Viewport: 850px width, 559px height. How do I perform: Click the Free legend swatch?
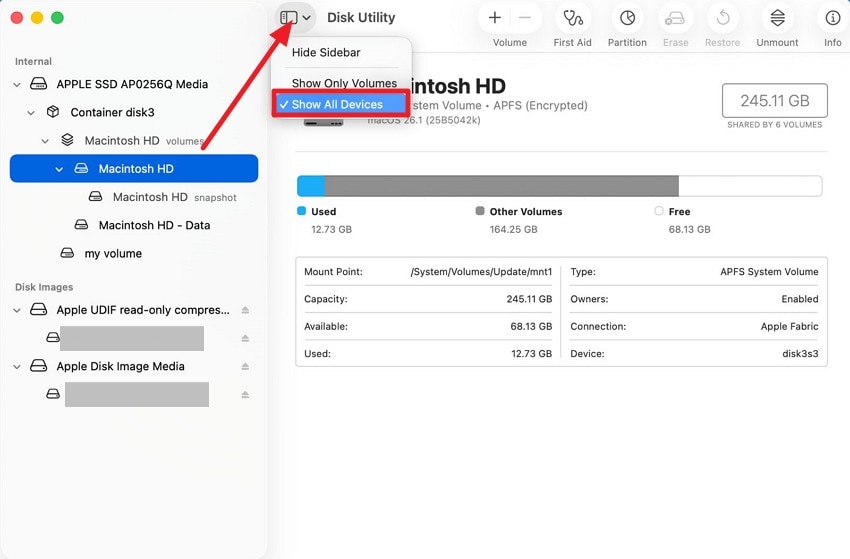coord(659,211)
